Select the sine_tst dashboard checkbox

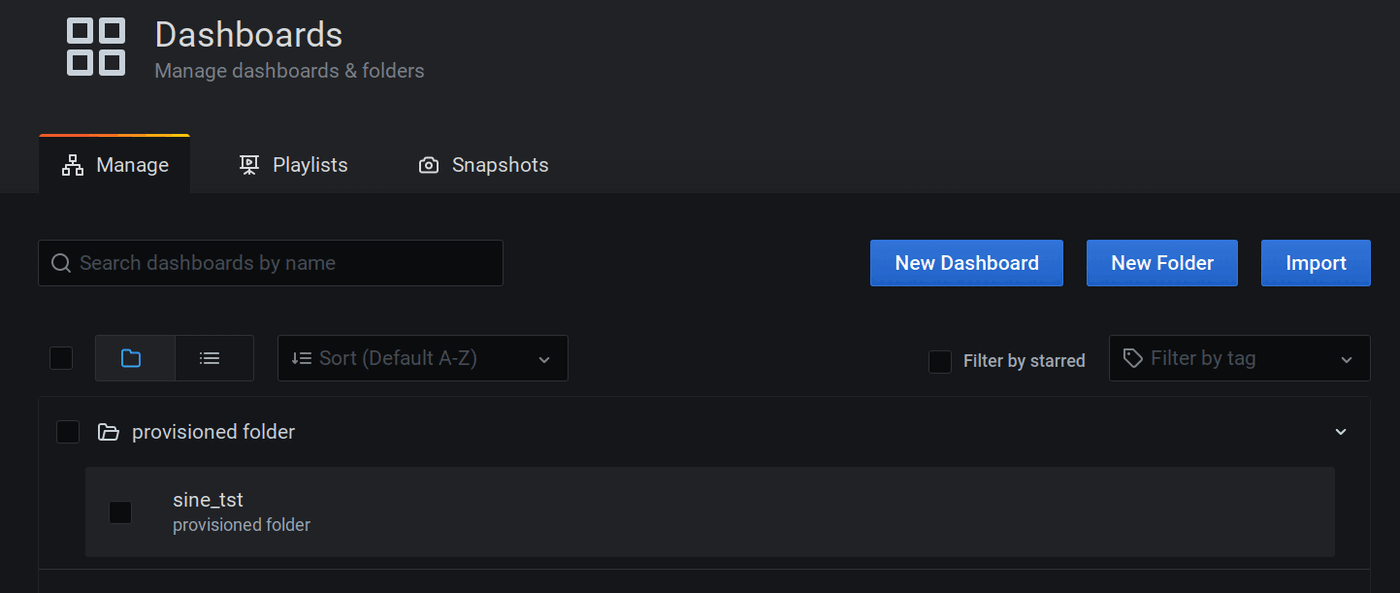(x=120, y=512)
